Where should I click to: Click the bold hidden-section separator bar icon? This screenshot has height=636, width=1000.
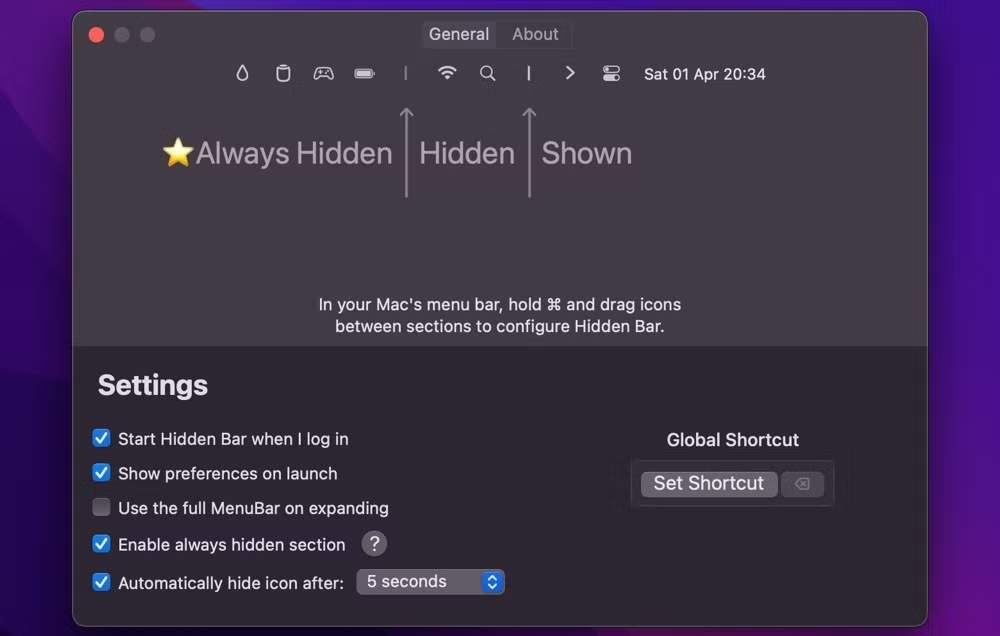(529, 73)
